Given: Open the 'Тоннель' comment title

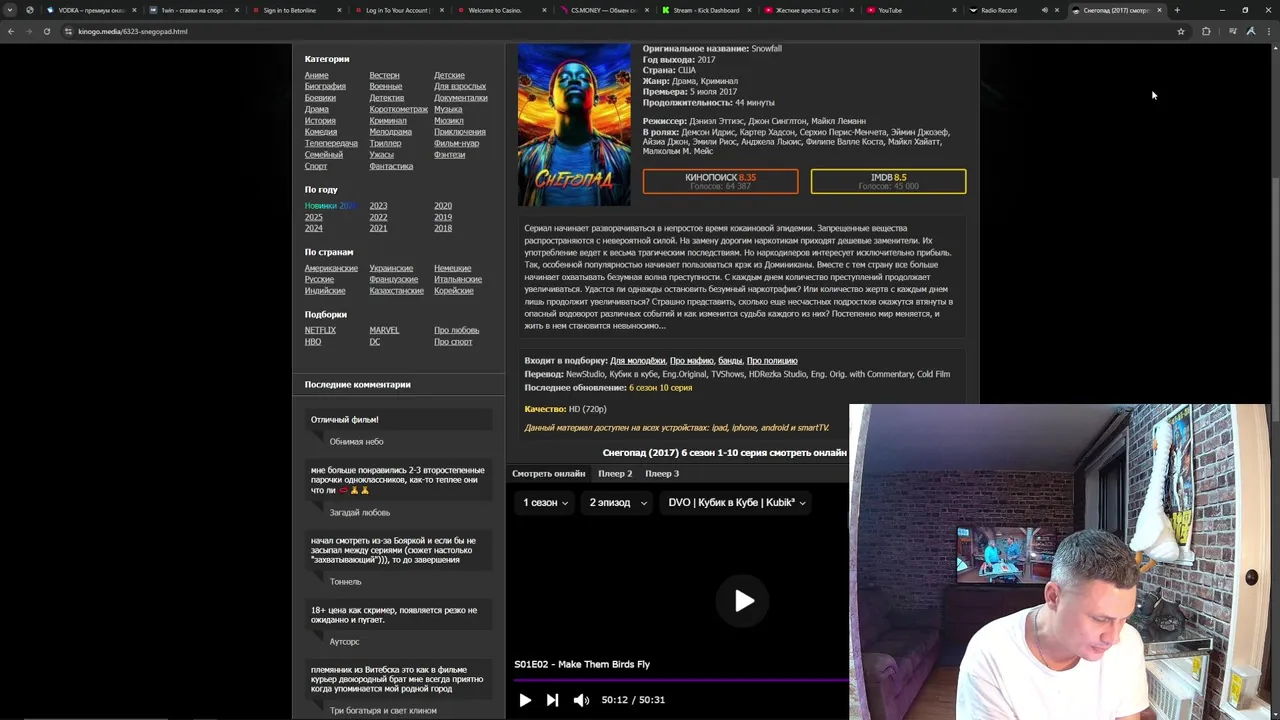Looking at the screenshot, I should click(346, 582).
